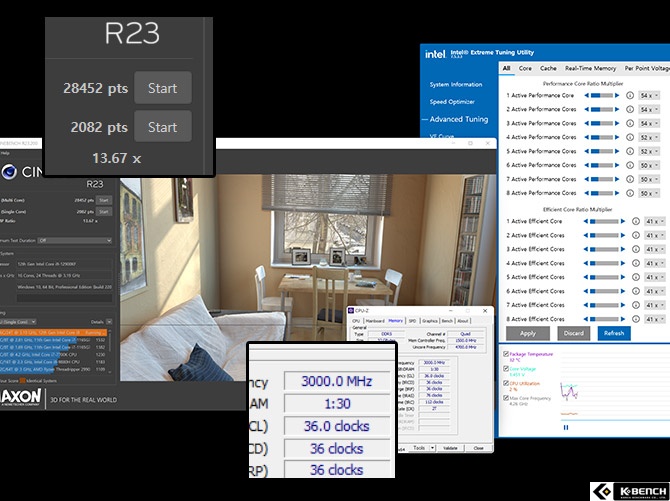Open info for 5 Active Efficient Cores

click(636, 277)
